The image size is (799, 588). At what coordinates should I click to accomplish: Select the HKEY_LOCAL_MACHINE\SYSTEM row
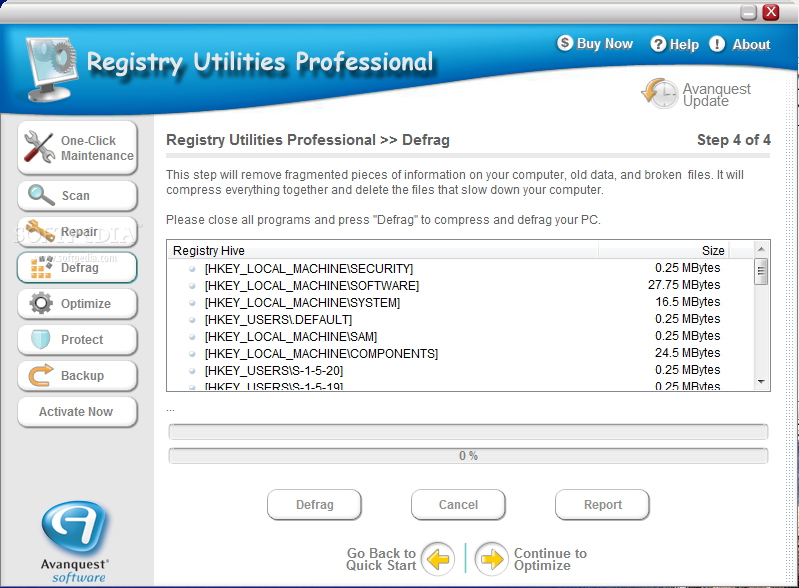[x=460, y=302]
